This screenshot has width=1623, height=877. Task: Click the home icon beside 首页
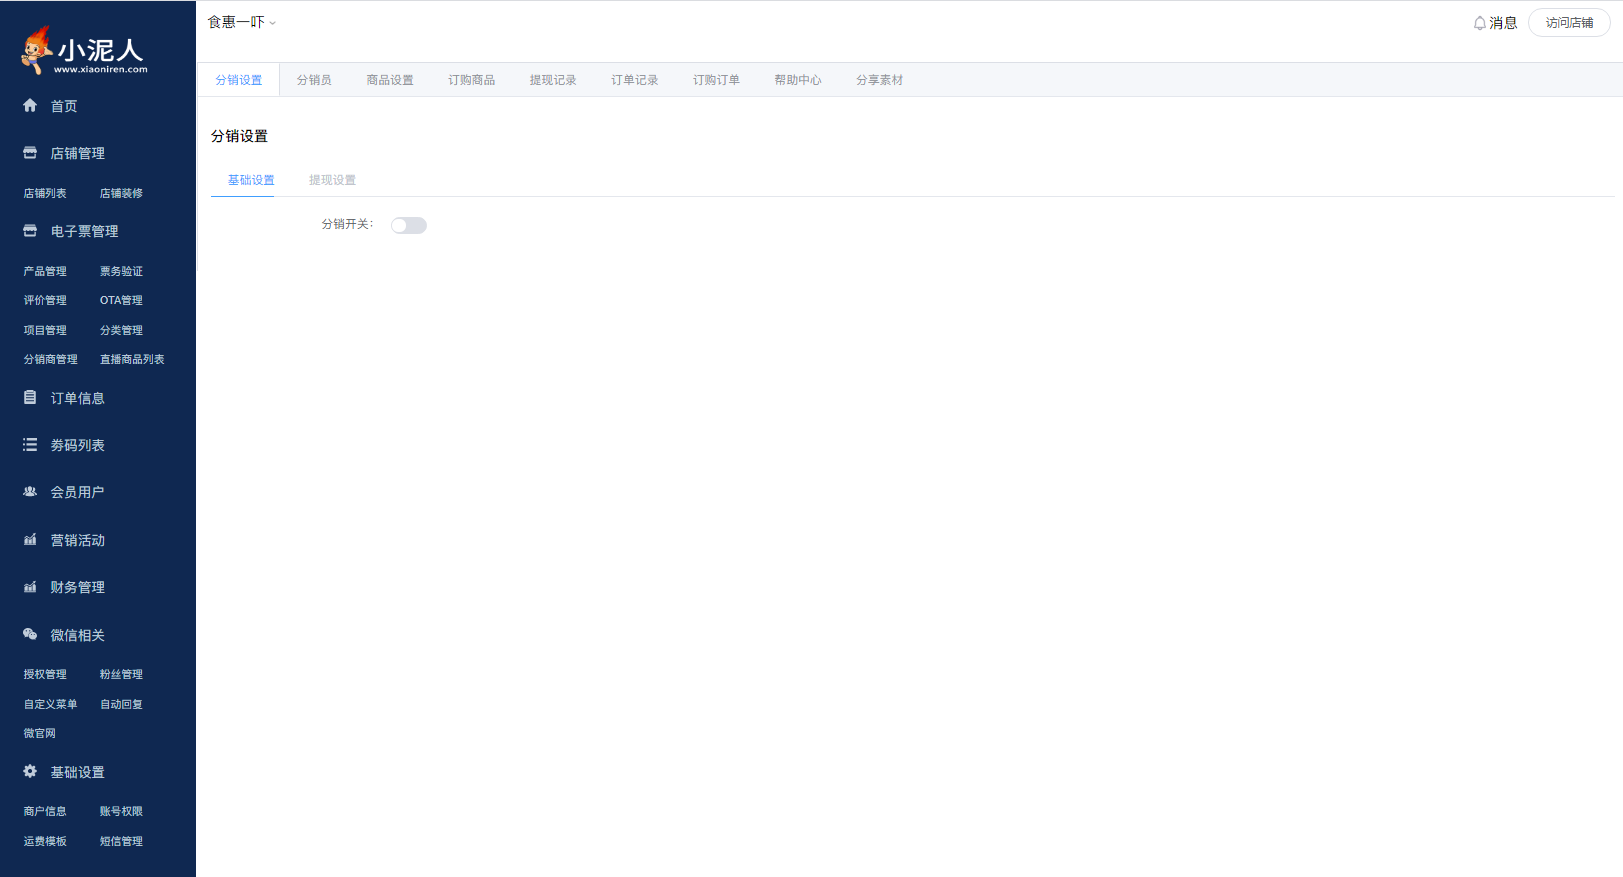pyautogui.click(x=30, y=106)
